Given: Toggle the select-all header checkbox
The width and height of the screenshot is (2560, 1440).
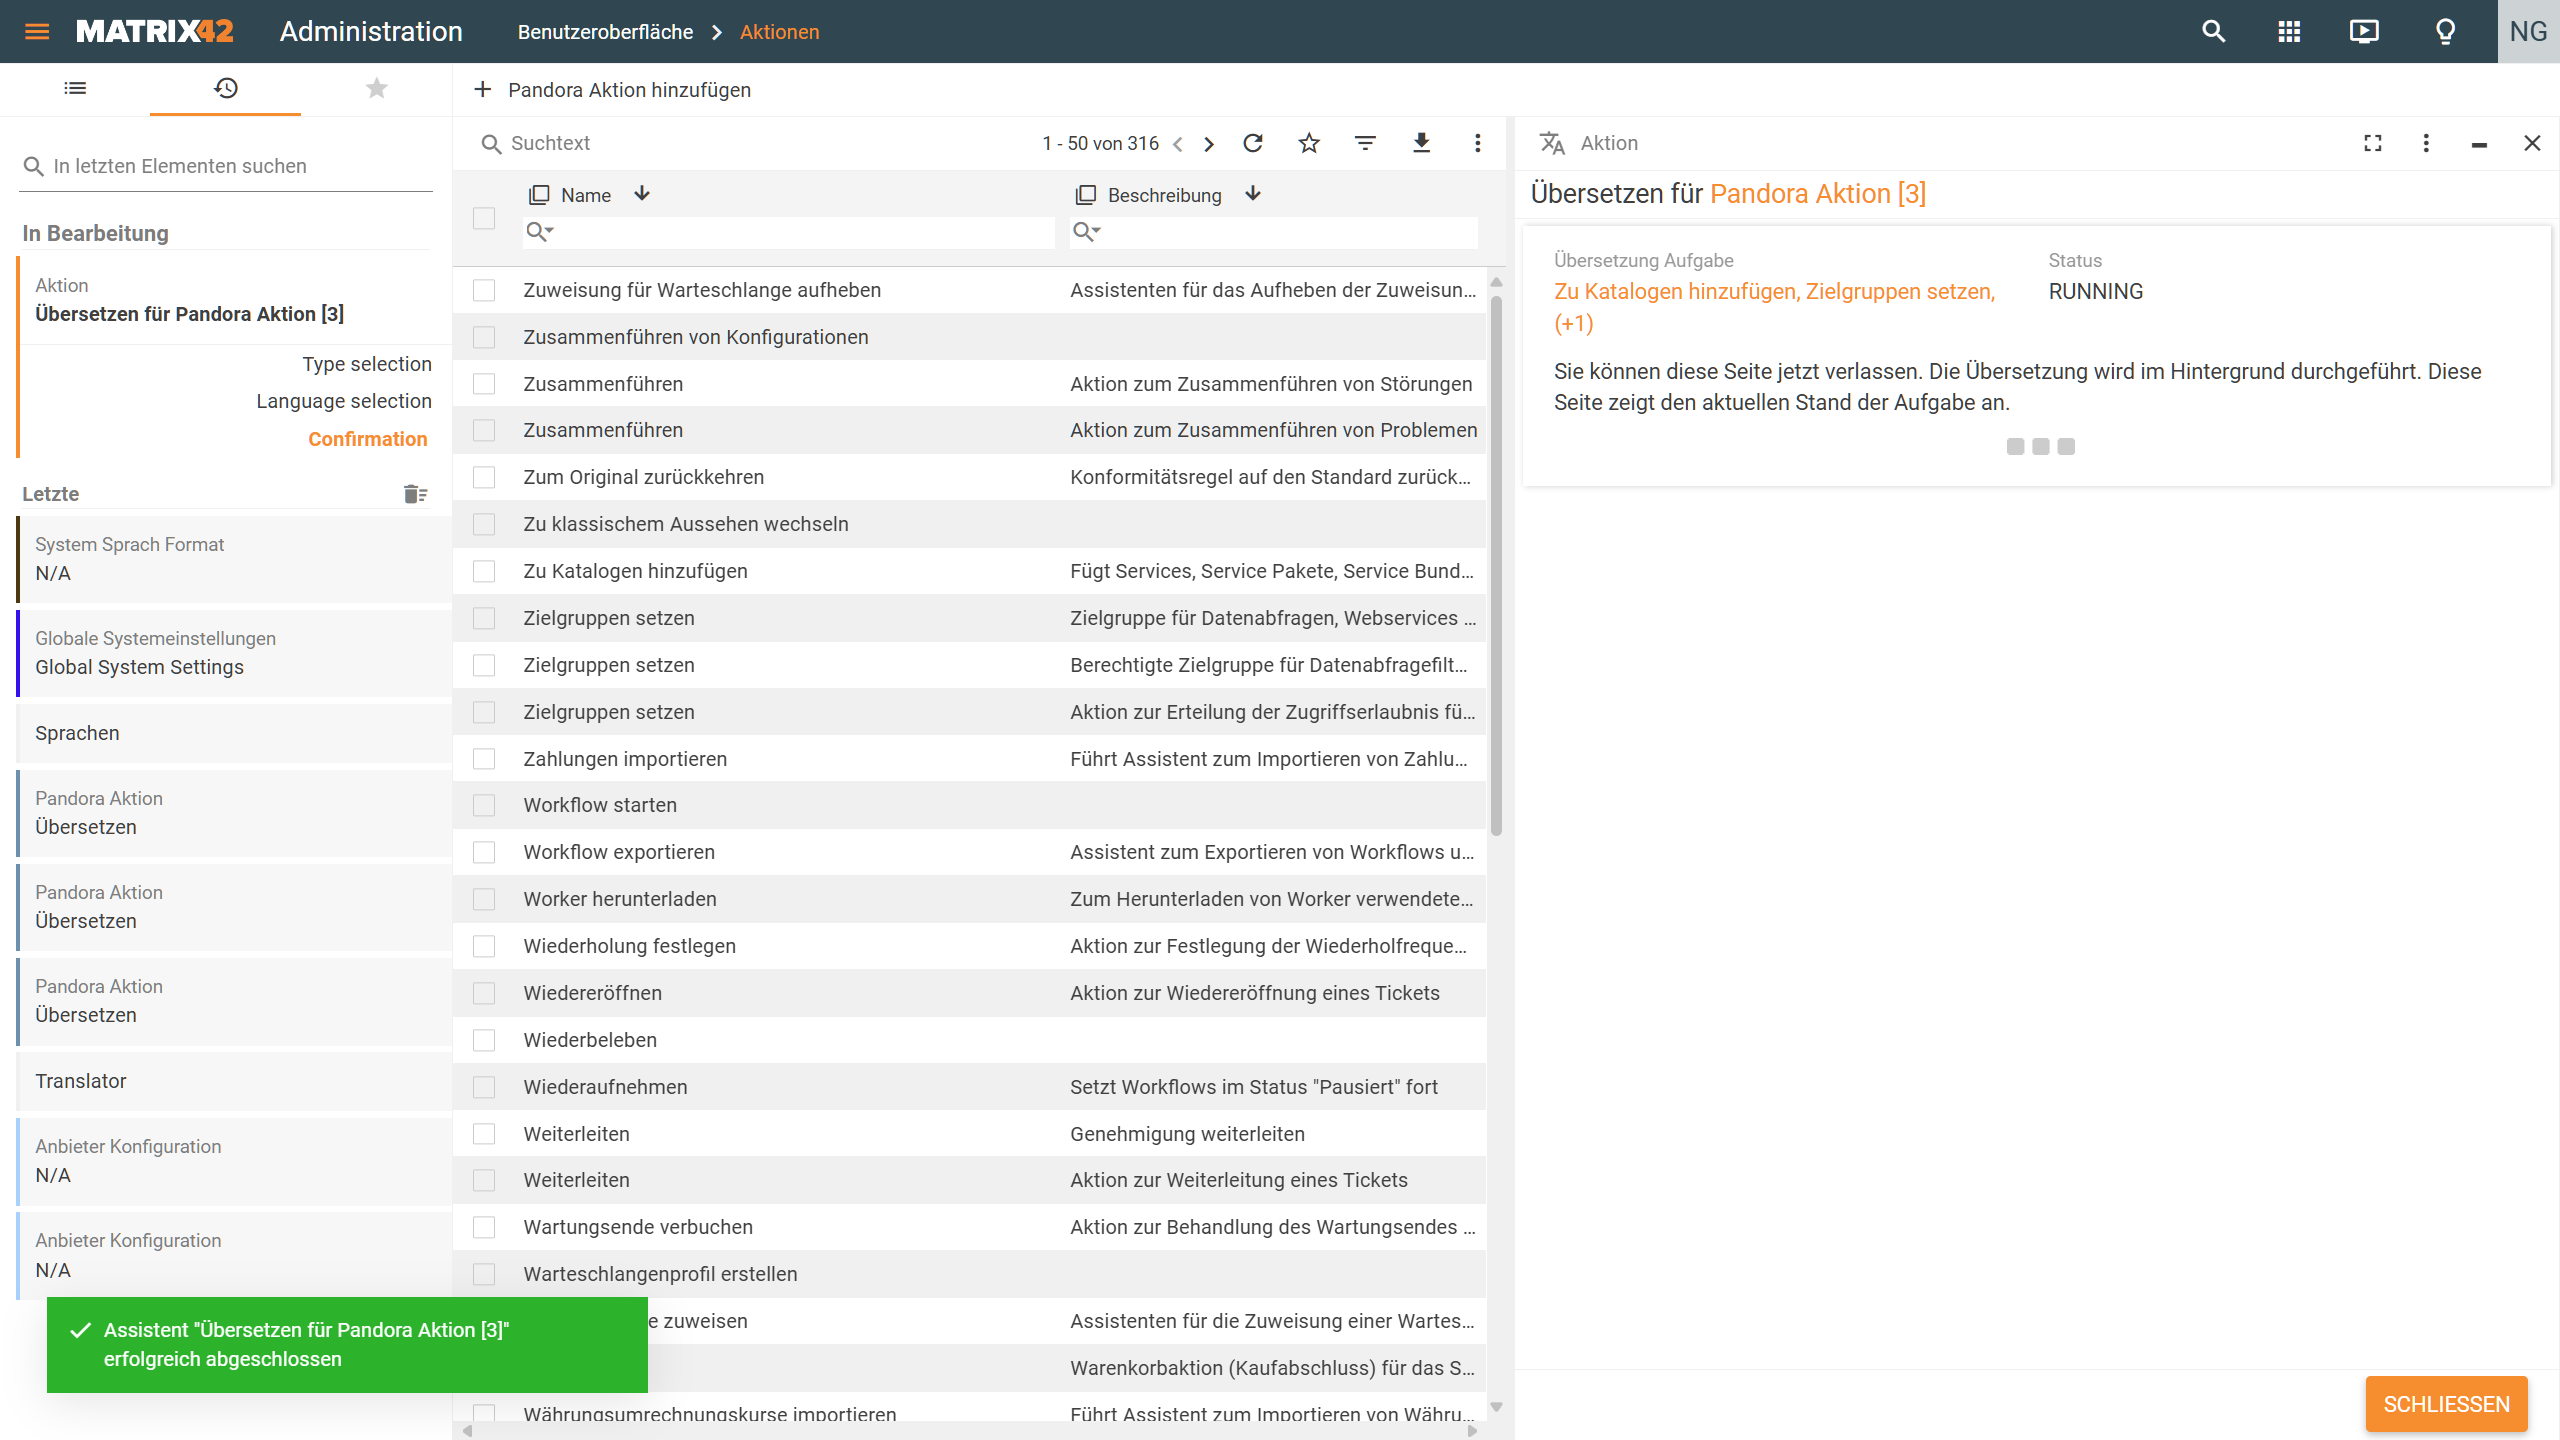Looking at the screenshot, I should (x=484, y=218).
